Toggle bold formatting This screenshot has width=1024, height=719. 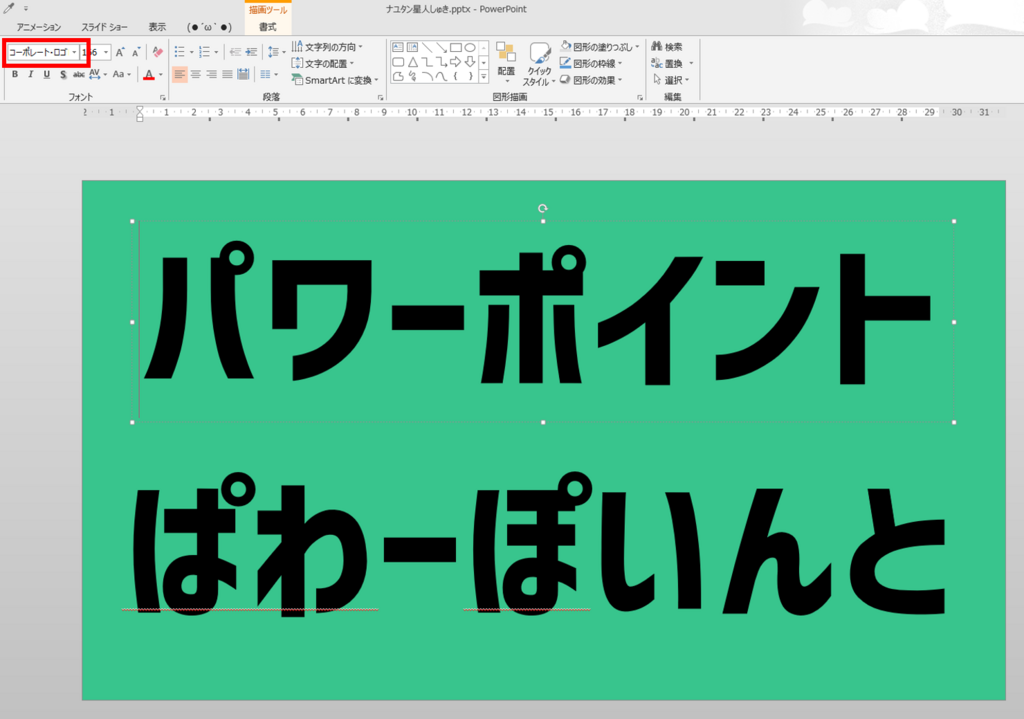click(15, 74)
